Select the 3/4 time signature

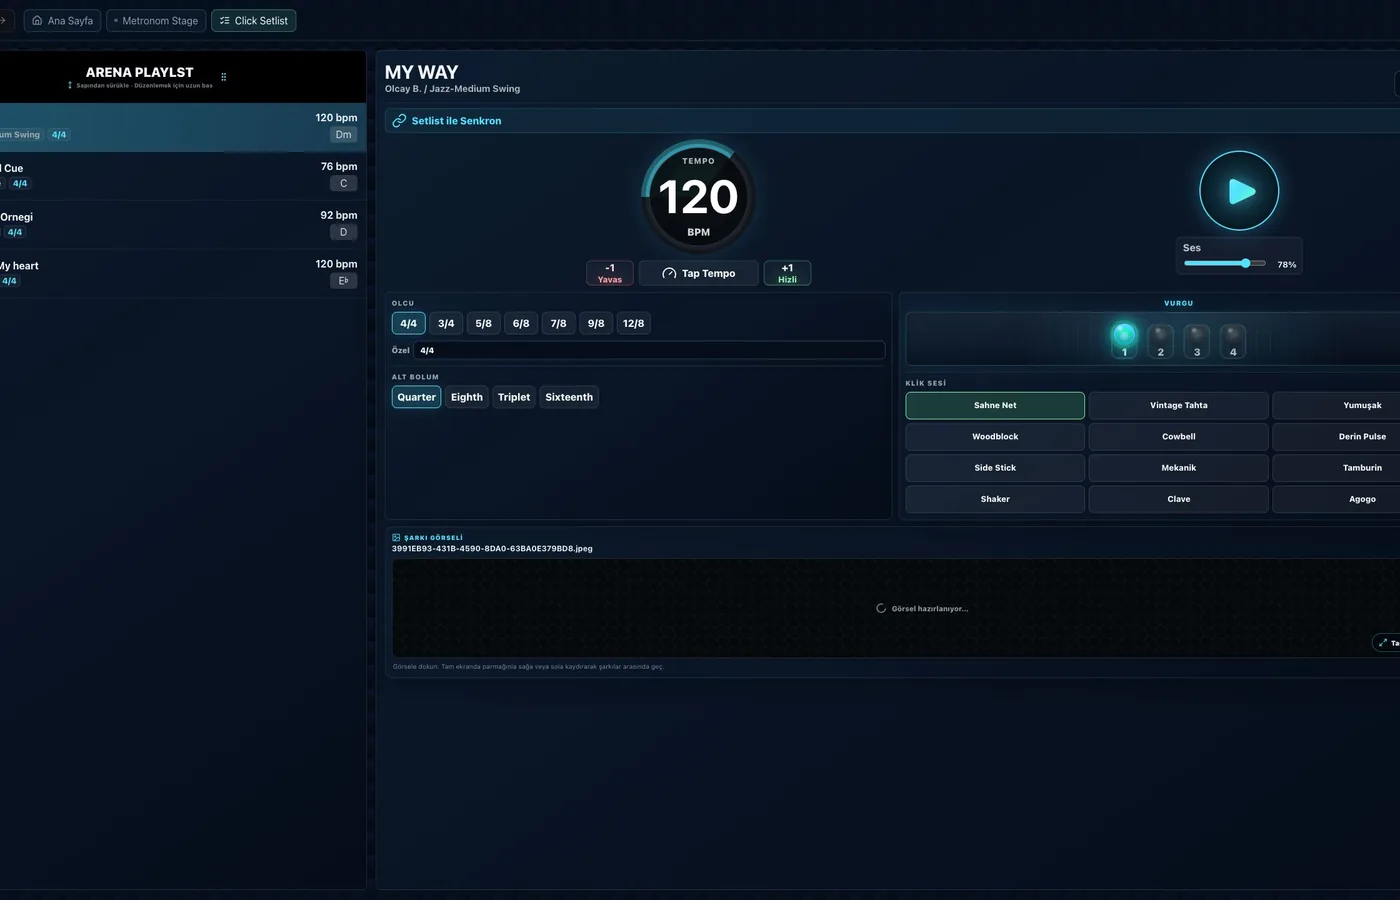(x=446, y=323)
